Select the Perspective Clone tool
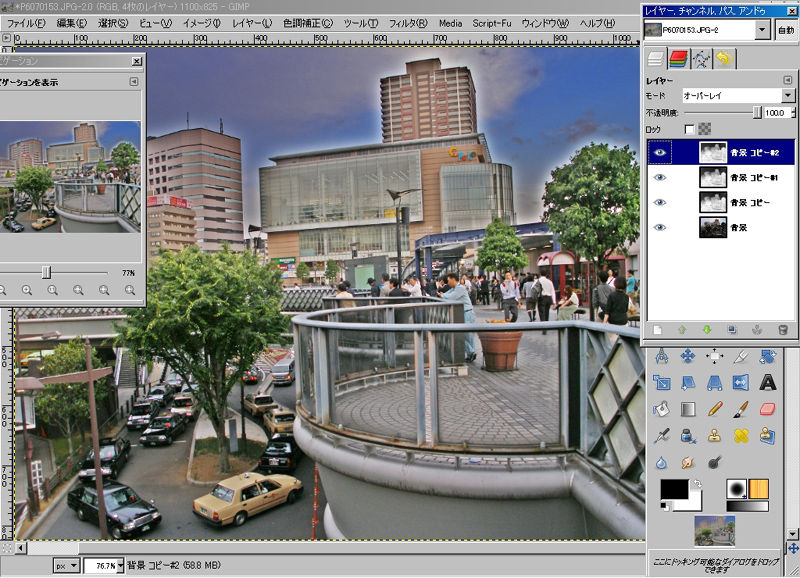 click(x=767, y=436)
